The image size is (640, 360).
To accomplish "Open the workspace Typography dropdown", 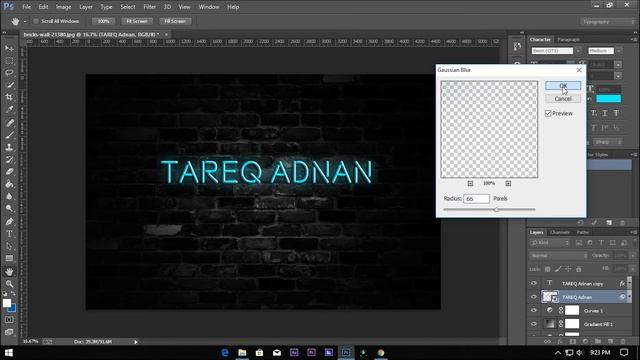I will [x=608, y=21].
